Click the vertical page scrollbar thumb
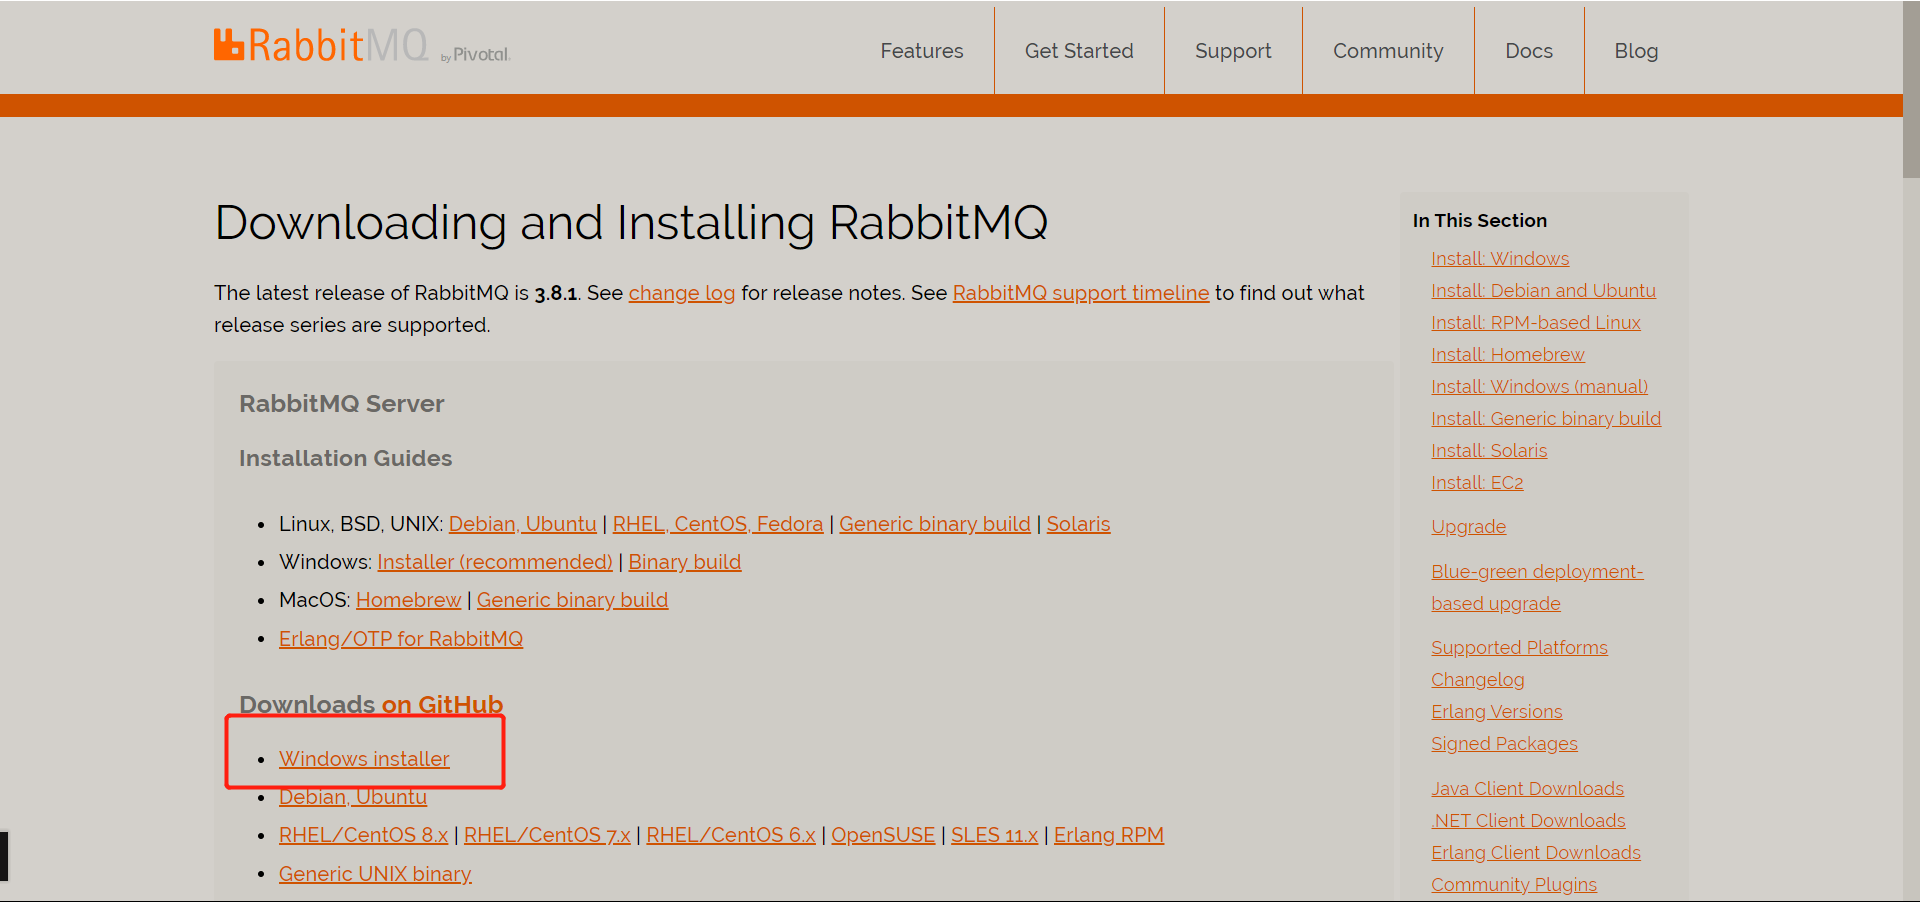Image resolution: width=1920 pixels, height=902 pixels. pyautogui.click(x=1910, y=90)
